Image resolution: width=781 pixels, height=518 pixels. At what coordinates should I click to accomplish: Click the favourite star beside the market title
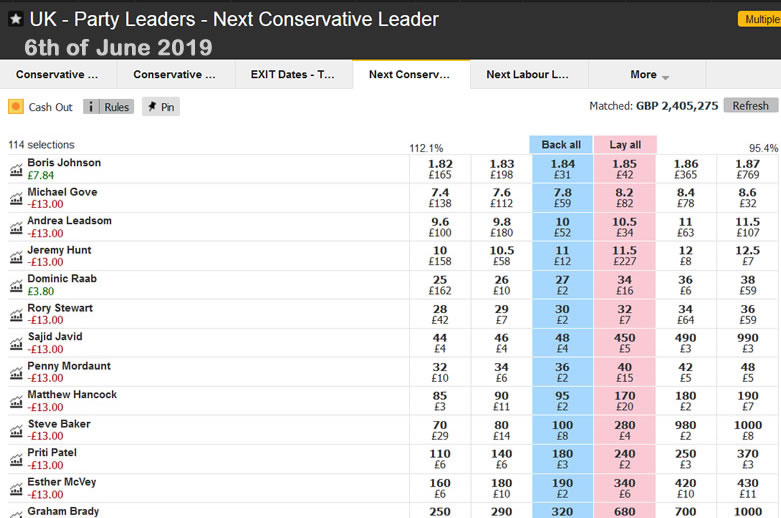point(16,19)
